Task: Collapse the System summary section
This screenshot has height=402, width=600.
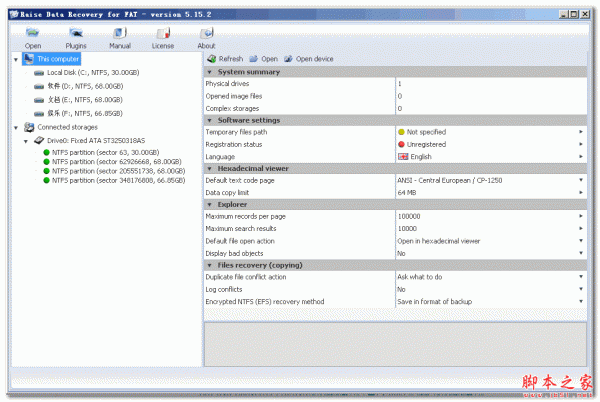Action: pos(209,72)
